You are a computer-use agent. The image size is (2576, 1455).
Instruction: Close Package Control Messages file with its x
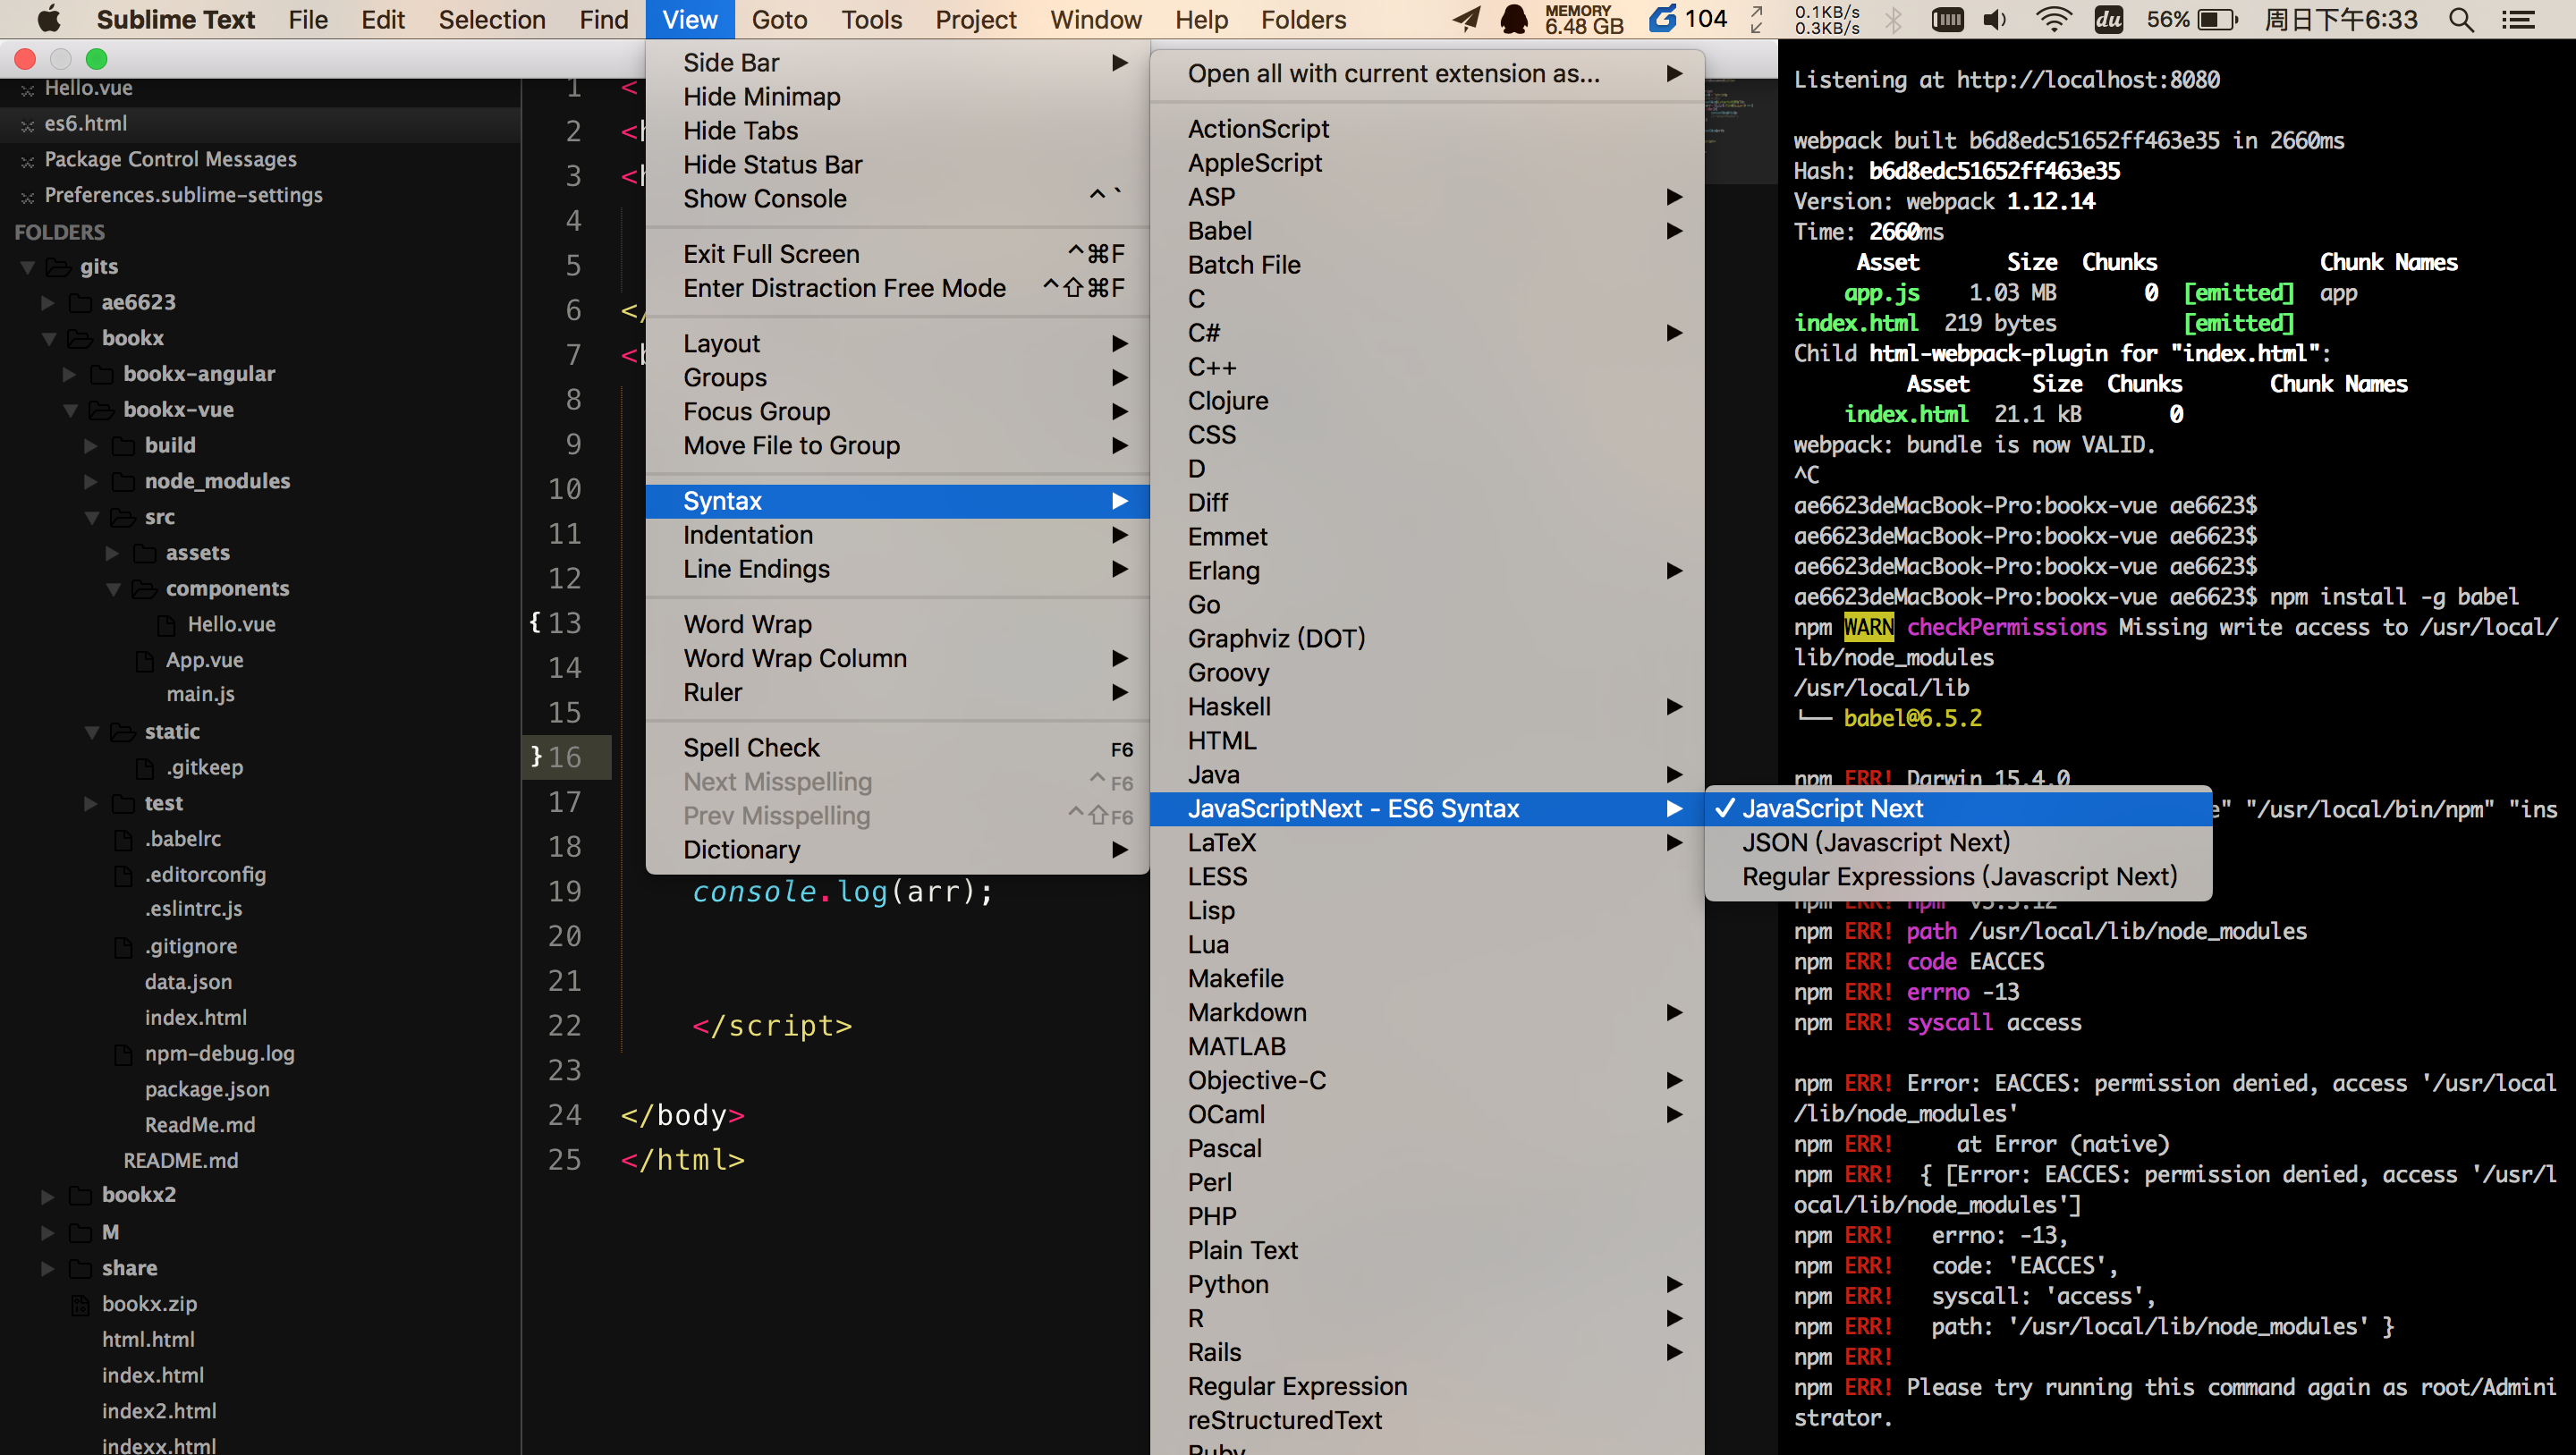click(x=27, y=161)
